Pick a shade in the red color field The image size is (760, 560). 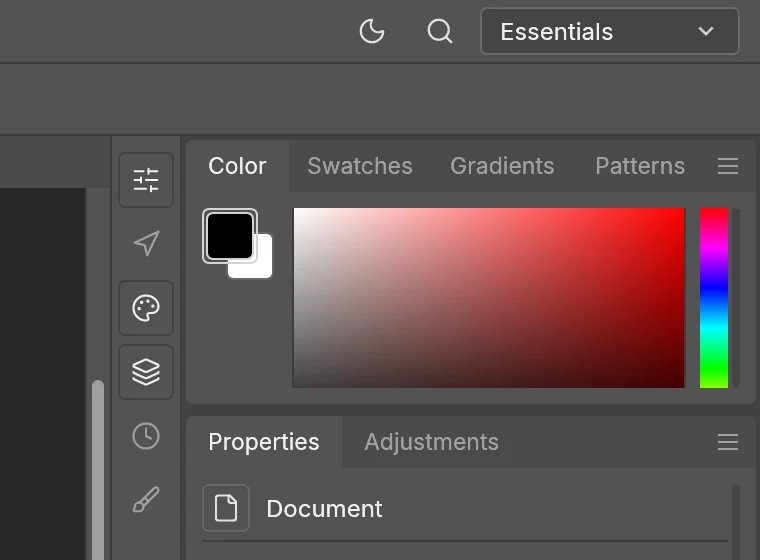(x=489, y=298)
